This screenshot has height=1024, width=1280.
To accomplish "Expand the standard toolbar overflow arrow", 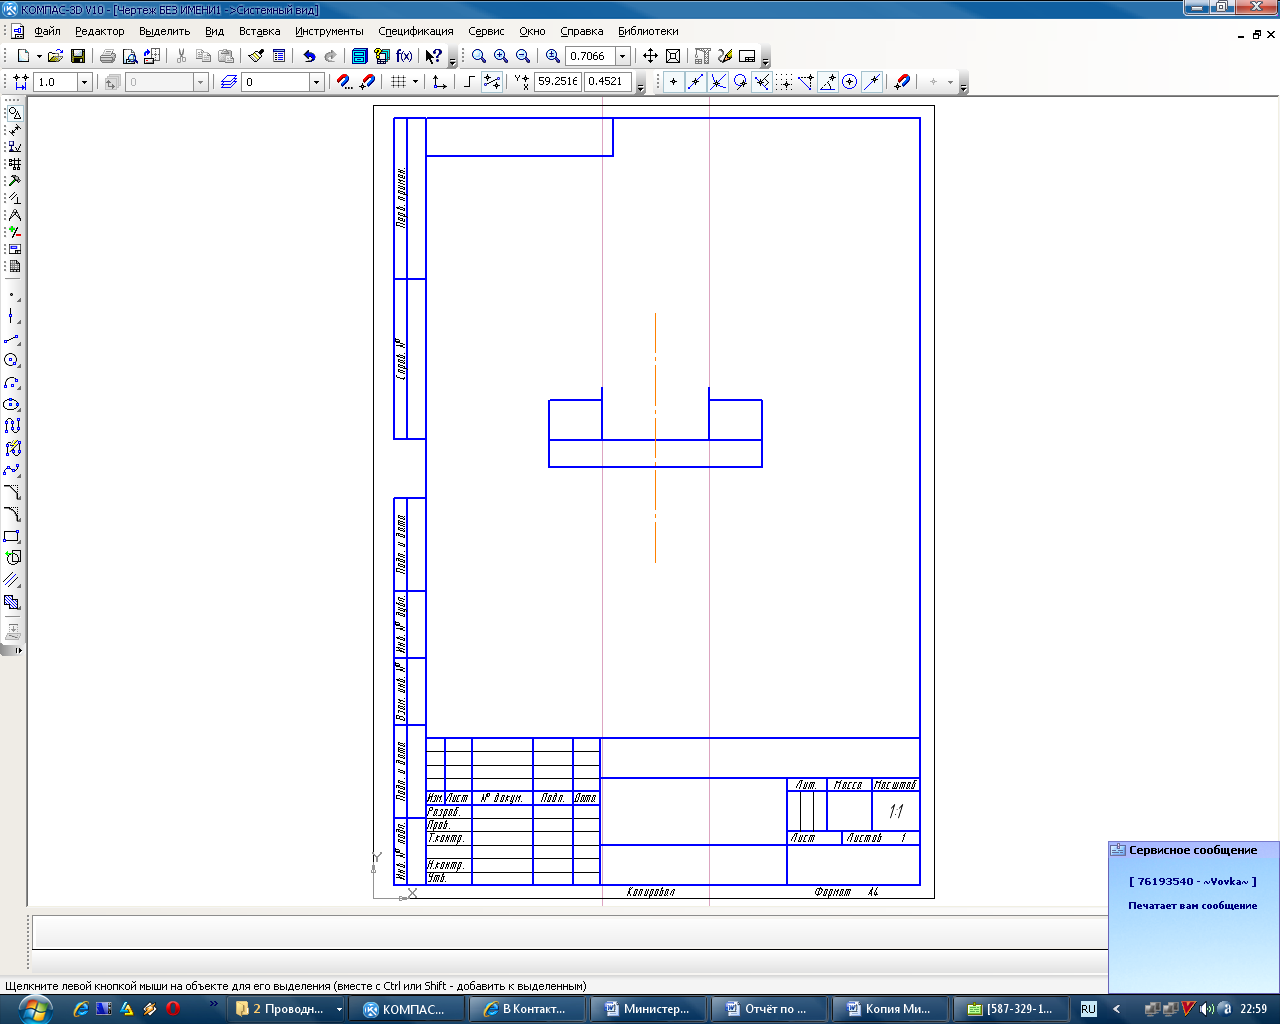I will point(452,60).
